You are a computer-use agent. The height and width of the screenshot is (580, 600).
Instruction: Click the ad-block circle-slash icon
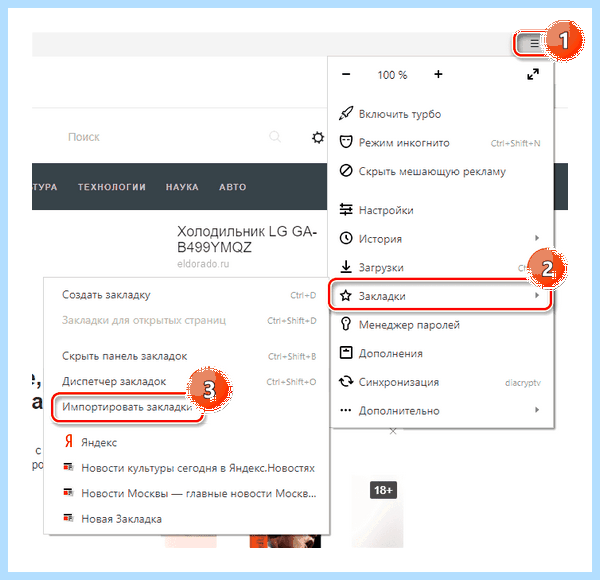(x=346, y=171)
